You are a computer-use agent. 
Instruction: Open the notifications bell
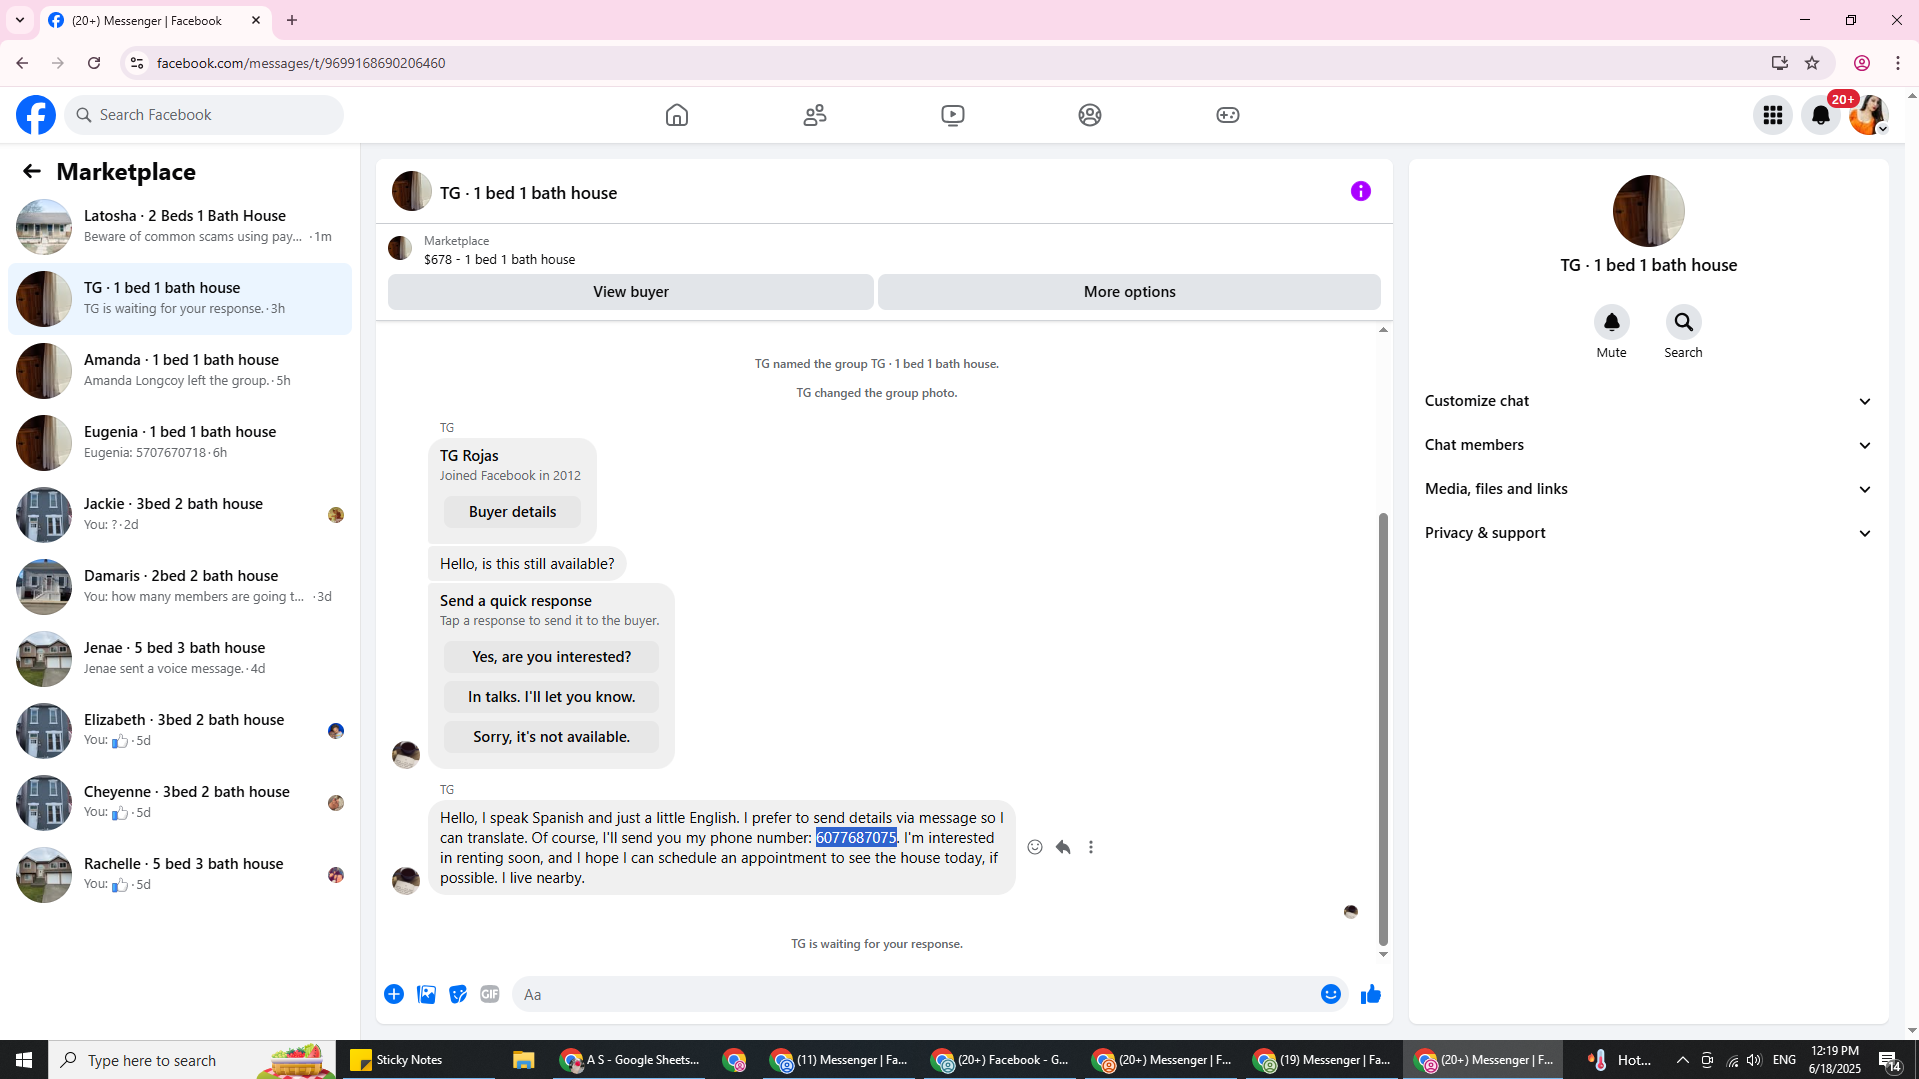[x=1821, y=115]
